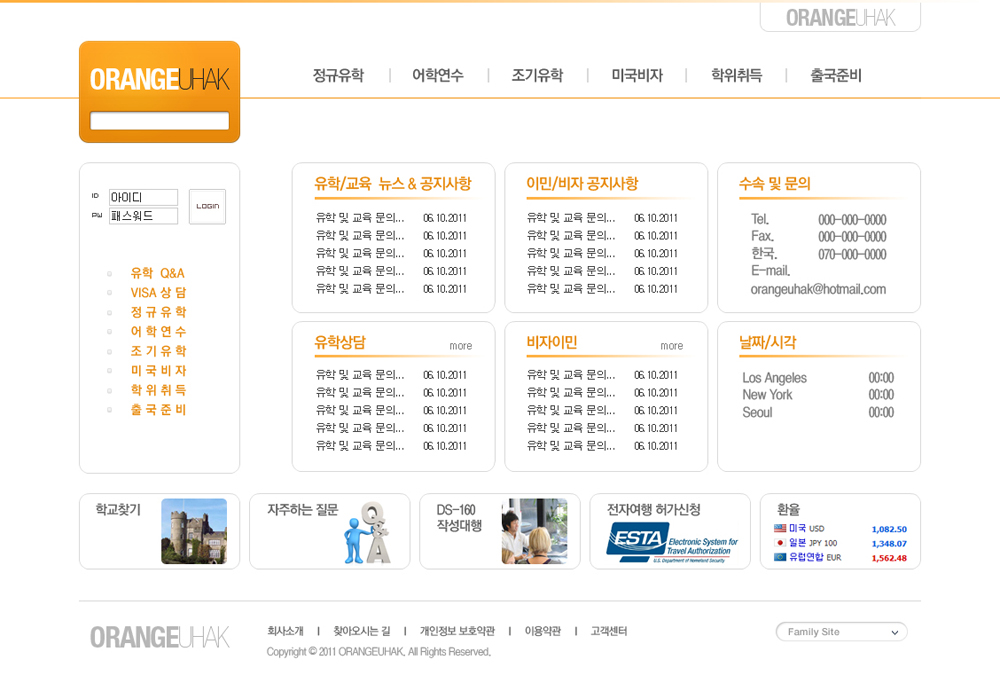Expand the Family Site dropdown
The width and height of the screenshot is (1000, 691).
pos(841,632)
